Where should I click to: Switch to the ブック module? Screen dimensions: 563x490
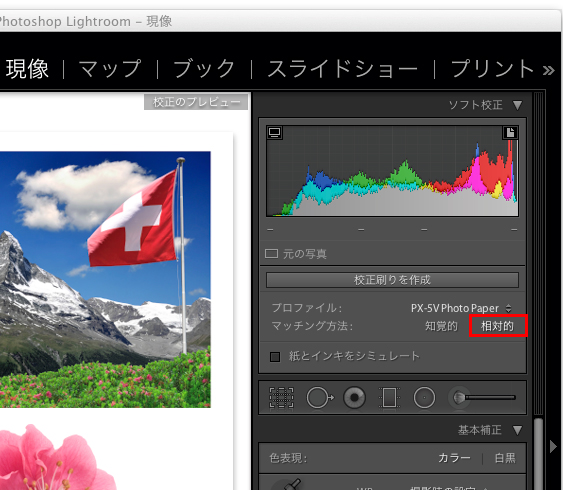[204, 69]
